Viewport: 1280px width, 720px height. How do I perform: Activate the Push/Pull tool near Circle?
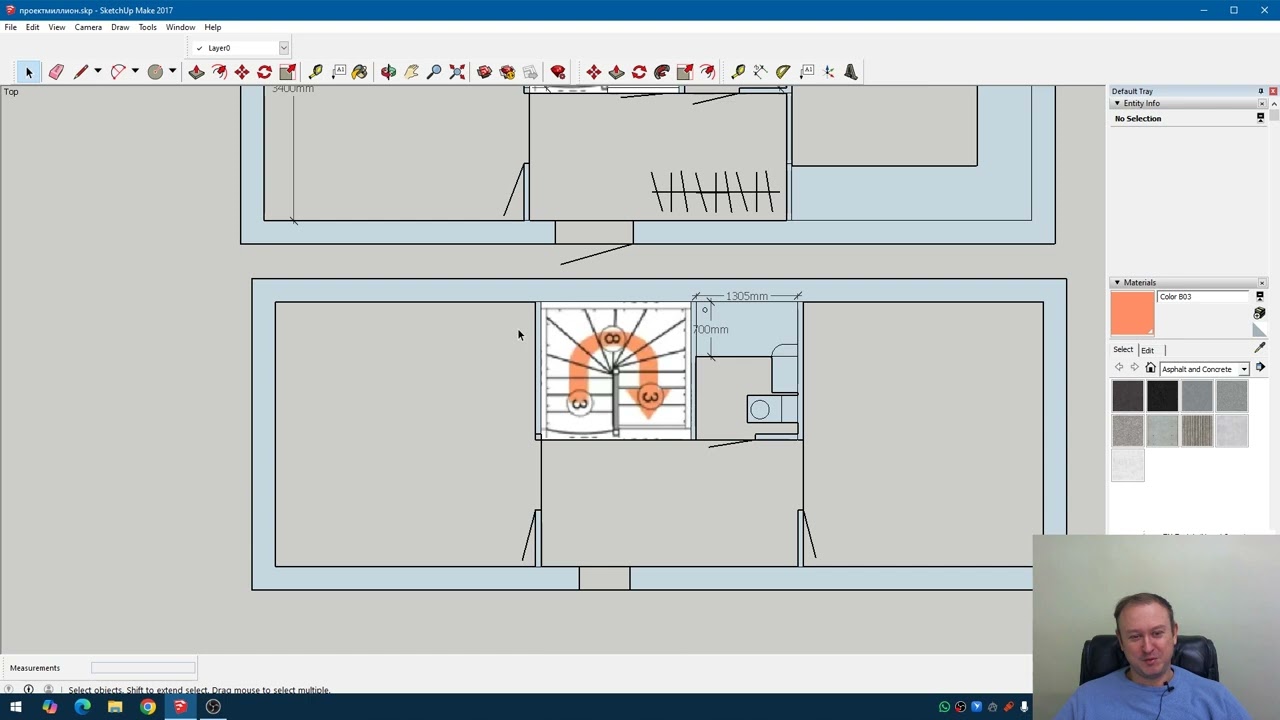tap(196, 72)
